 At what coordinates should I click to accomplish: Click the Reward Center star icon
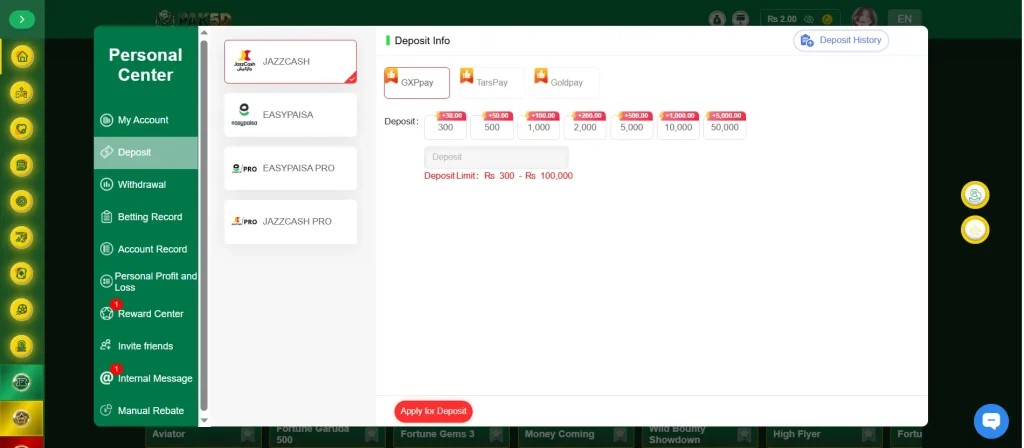coord(106,313)
